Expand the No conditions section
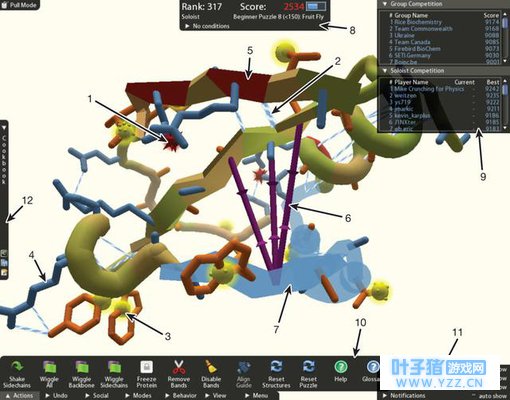 coord(207,26)
